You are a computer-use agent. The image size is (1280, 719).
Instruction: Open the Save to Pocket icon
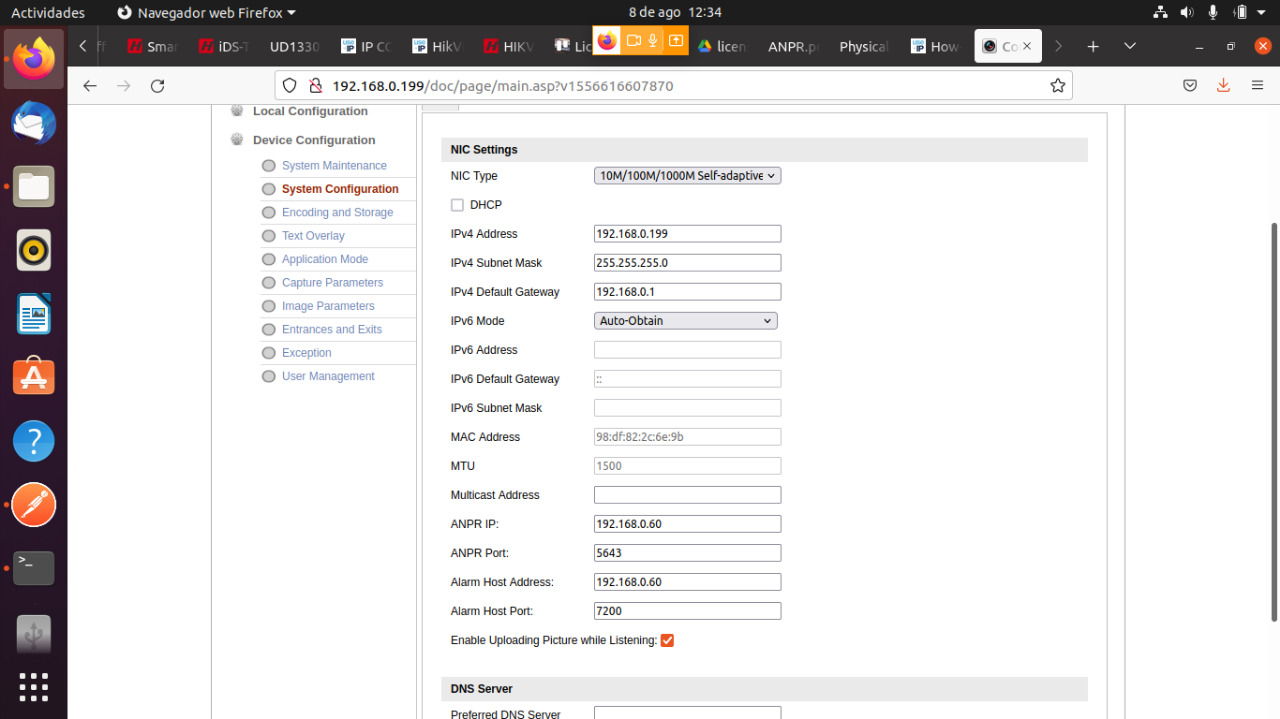click(1190, 86)
